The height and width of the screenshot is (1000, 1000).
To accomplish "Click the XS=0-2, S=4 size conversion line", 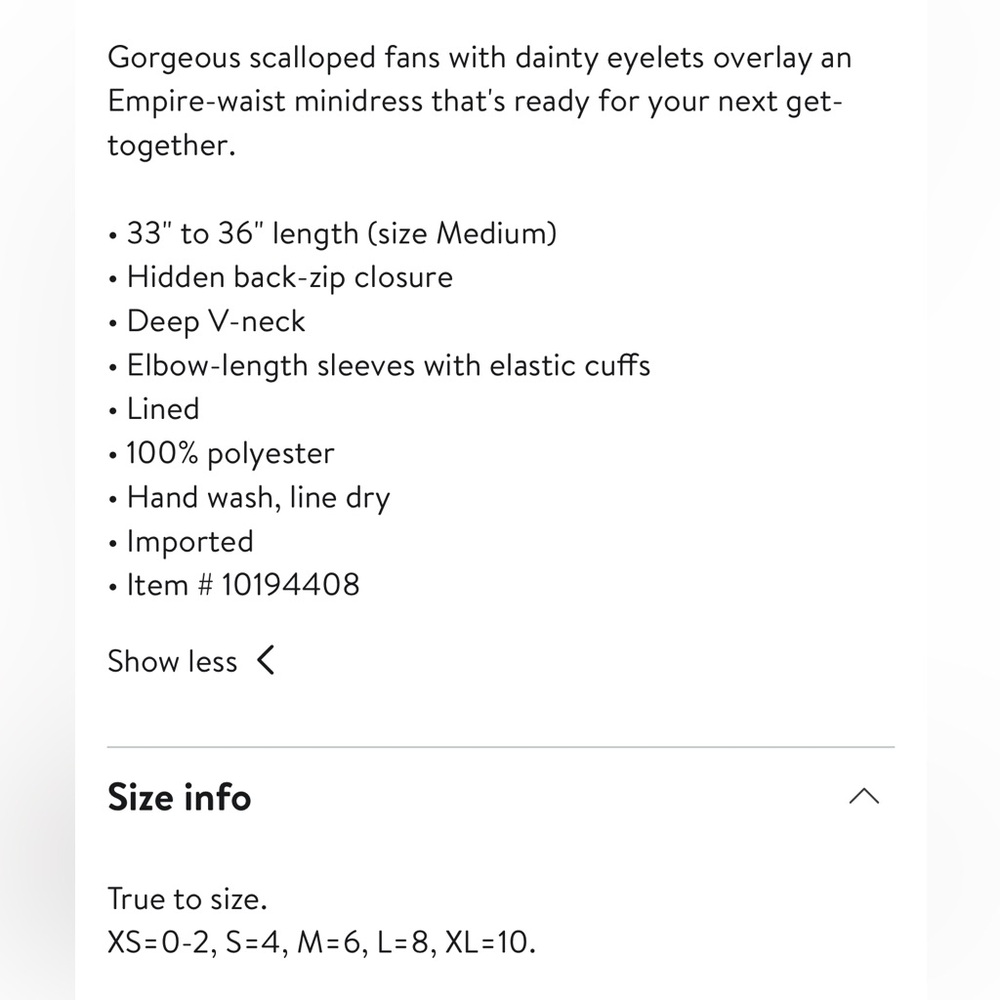I will point(321,942).
